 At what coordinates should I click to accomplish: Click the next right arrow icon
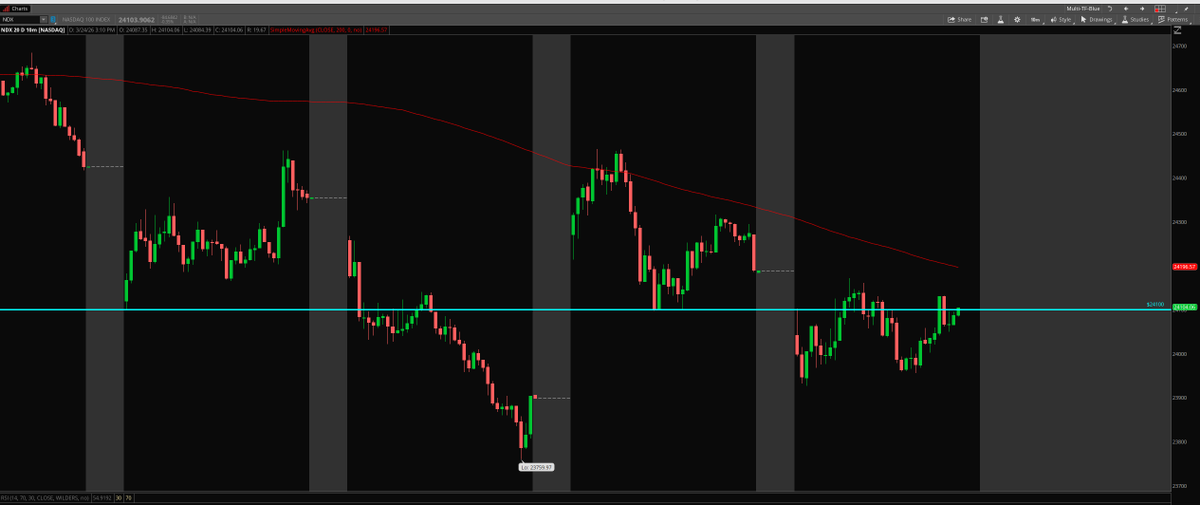pos(1142,9)
